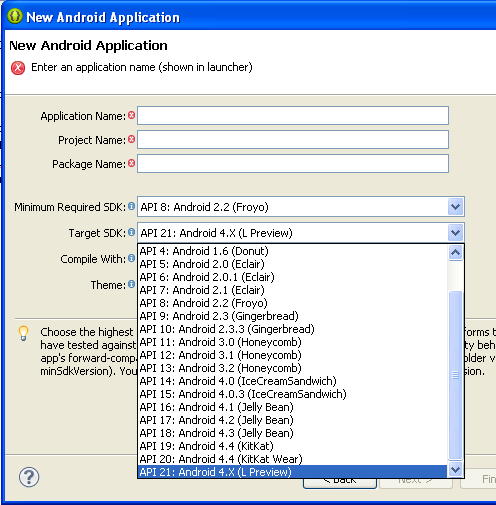Screen dimensions: 496x505
Task: Click info icon next to Compile With
Action: click(x=131, y=258)
